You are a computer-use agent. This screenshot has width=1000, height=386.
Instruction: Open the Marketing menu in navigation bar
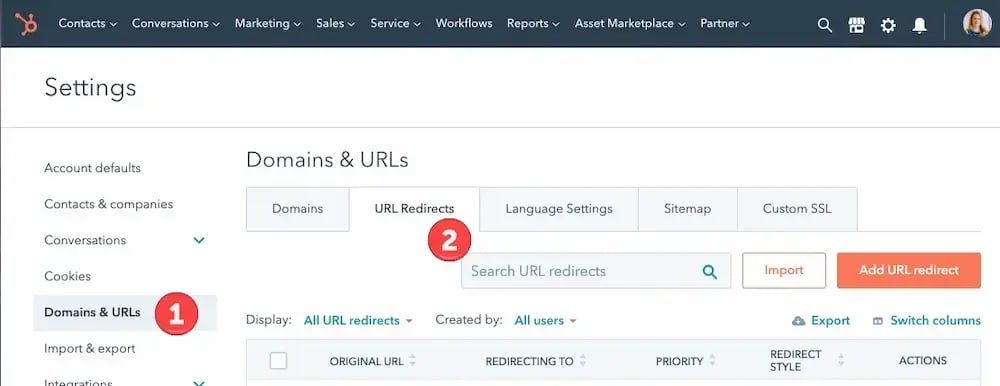pos(267,23)
